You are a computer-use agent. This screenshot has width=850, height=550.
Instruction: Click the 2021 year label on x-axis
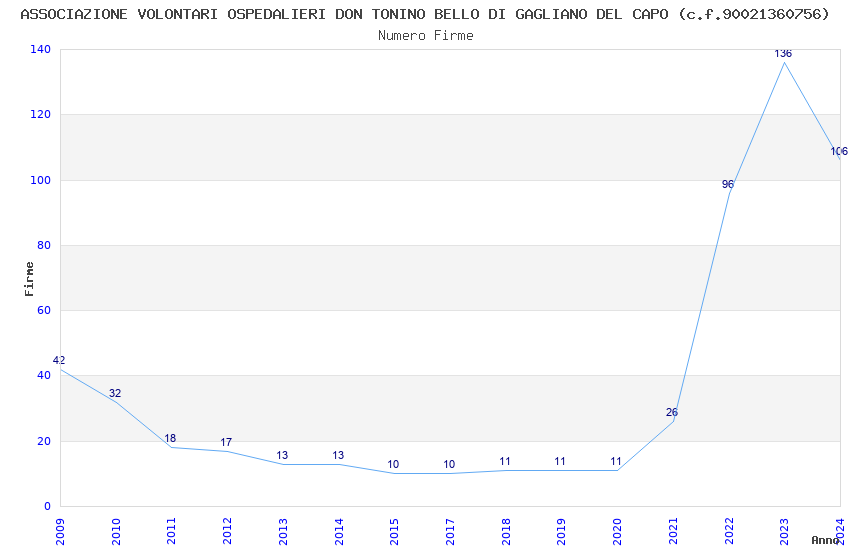673,531
